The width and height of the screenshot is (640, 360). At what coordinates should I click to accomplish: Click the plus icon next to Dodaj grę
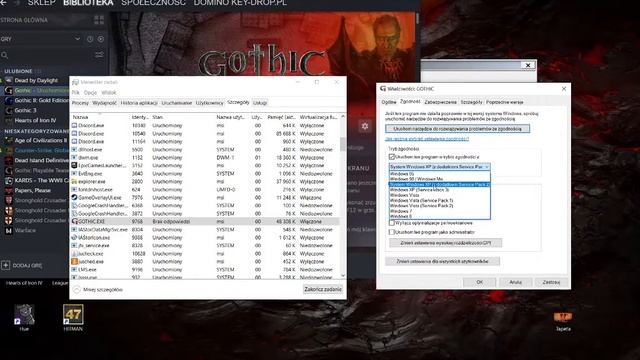point(5,265)
